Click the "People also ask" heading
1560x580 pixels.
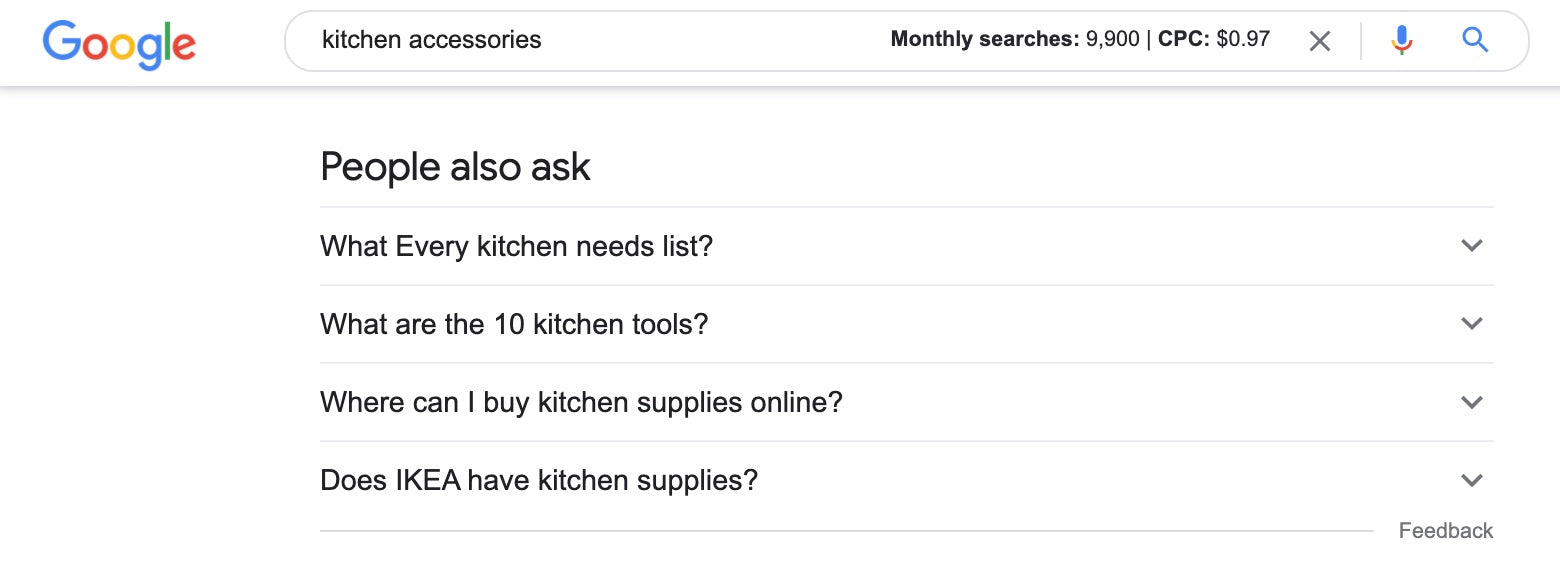coord(455,167)
